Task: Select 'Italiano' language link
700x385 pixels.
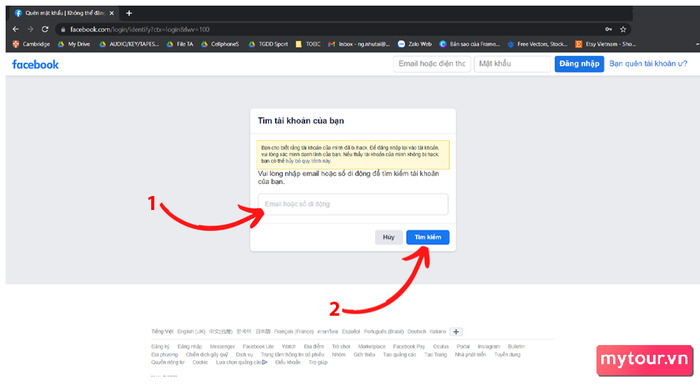Action: pos(438,331)
